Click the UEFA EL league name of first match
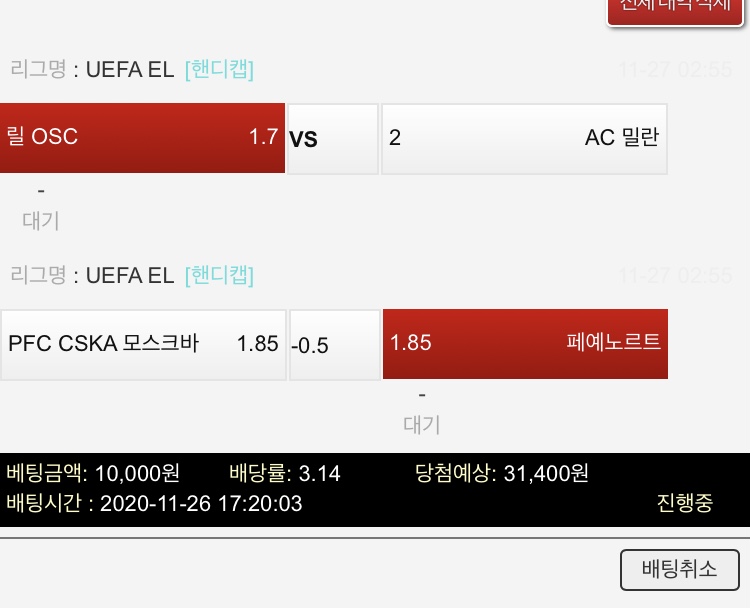 (130, 70)
